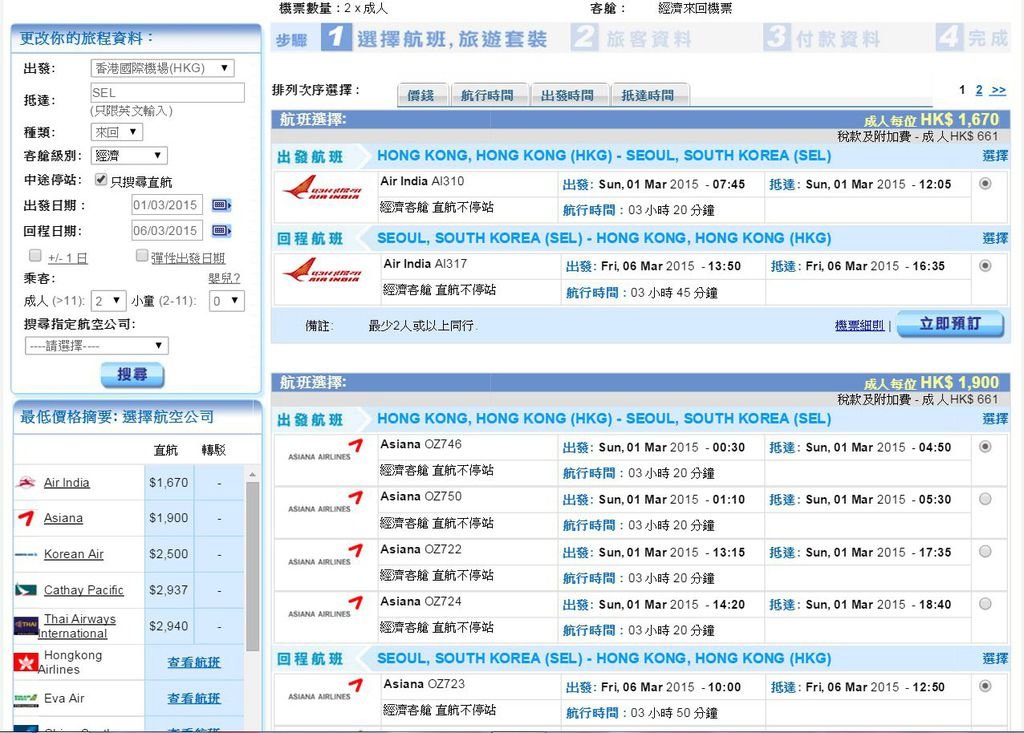Click the destination input field with SEL

coord(167,92)
